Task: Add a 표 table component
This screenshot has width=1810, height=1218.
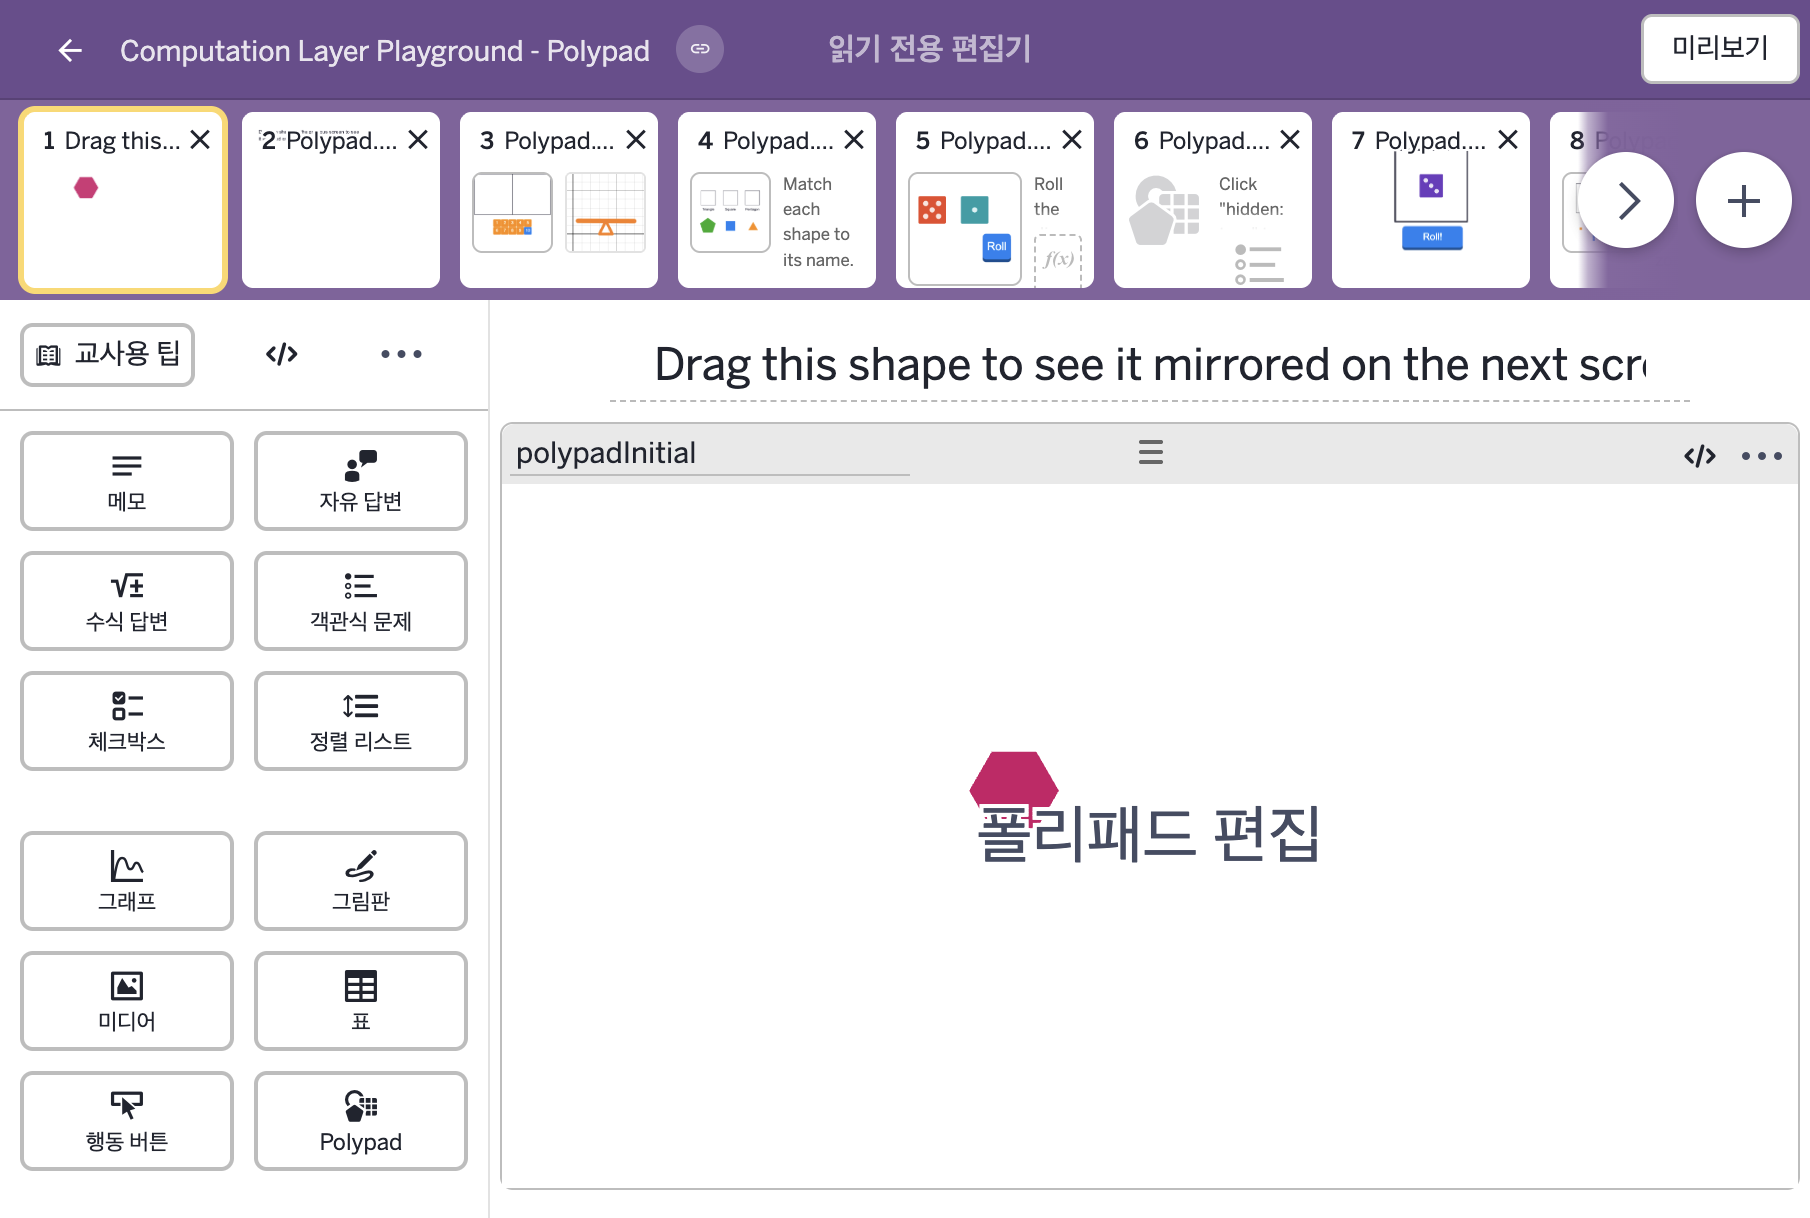Action: (x=361, y=1001)
